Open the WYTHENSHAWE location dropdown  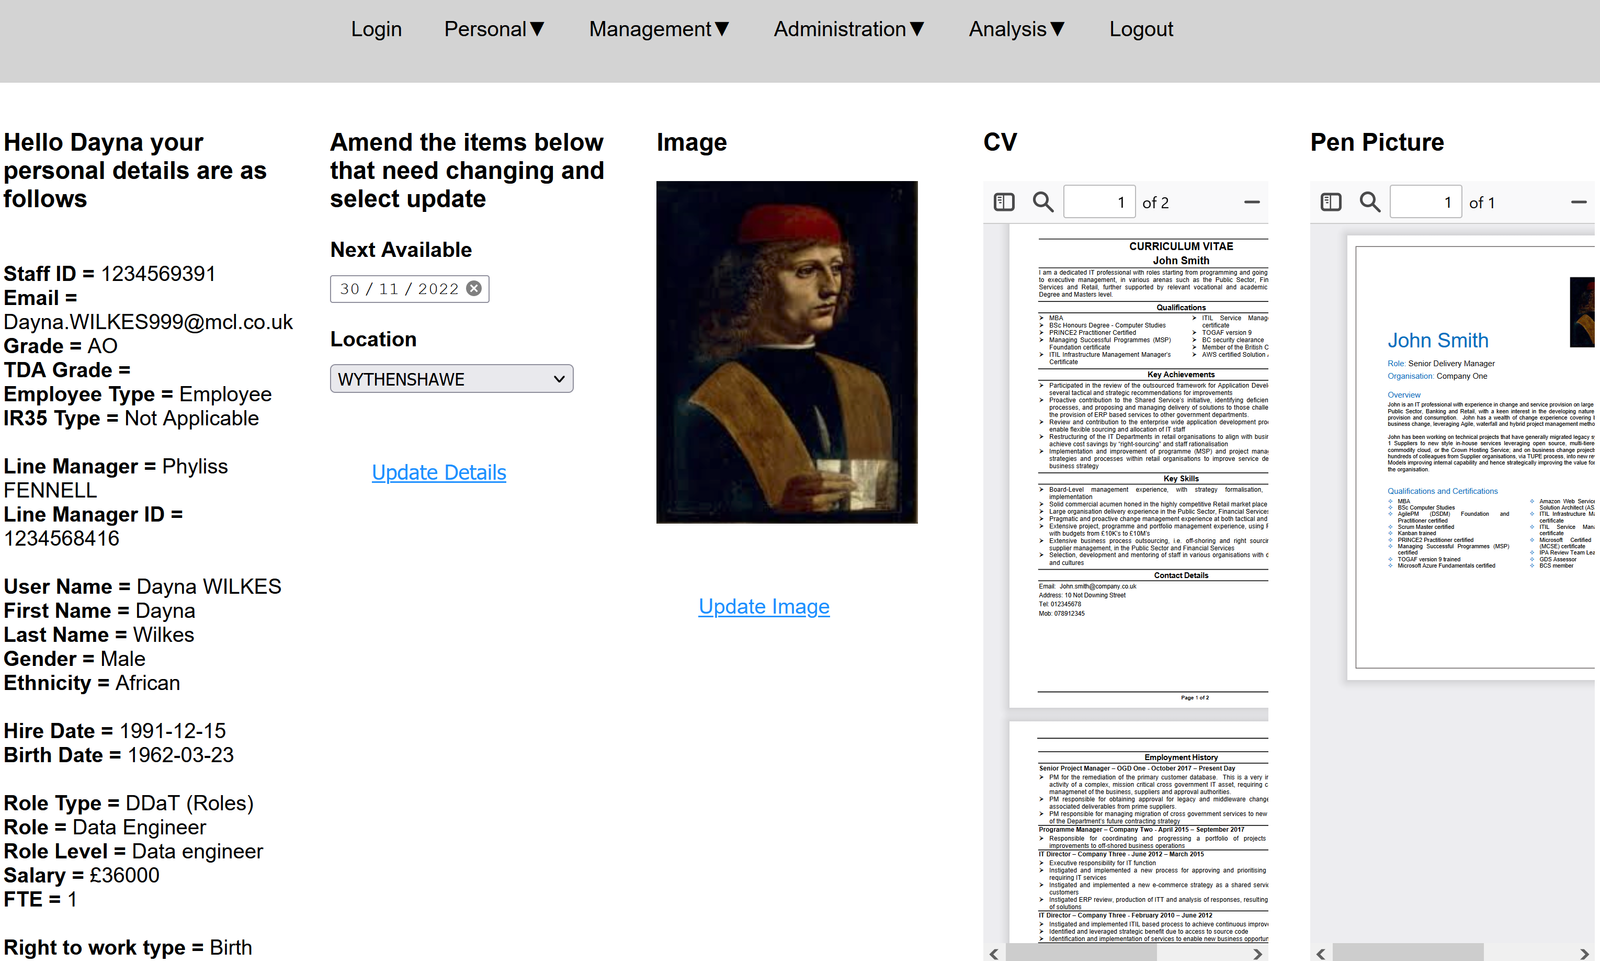point(451,379)
